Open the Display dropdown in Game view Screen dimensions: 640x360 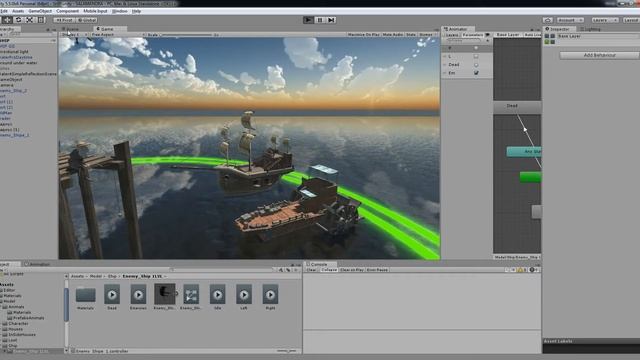(x=75, y=35)
